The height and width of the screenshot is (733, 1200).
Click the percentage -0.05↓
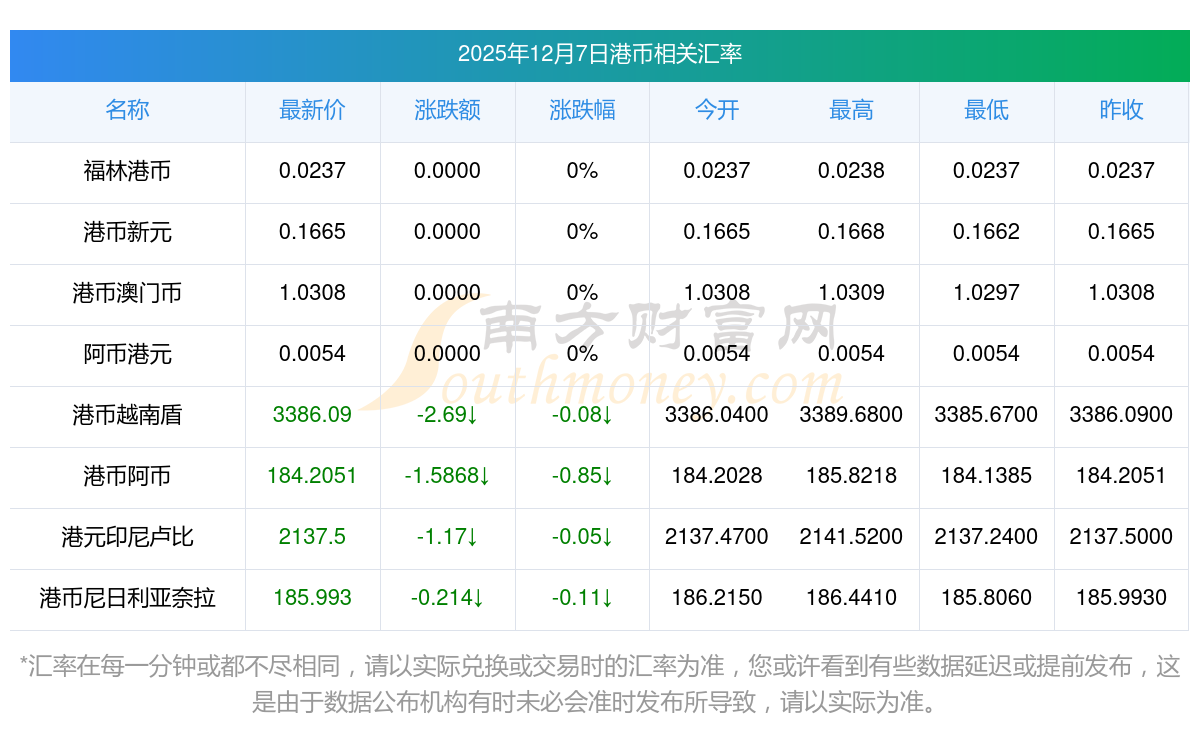tap(582, 537)
